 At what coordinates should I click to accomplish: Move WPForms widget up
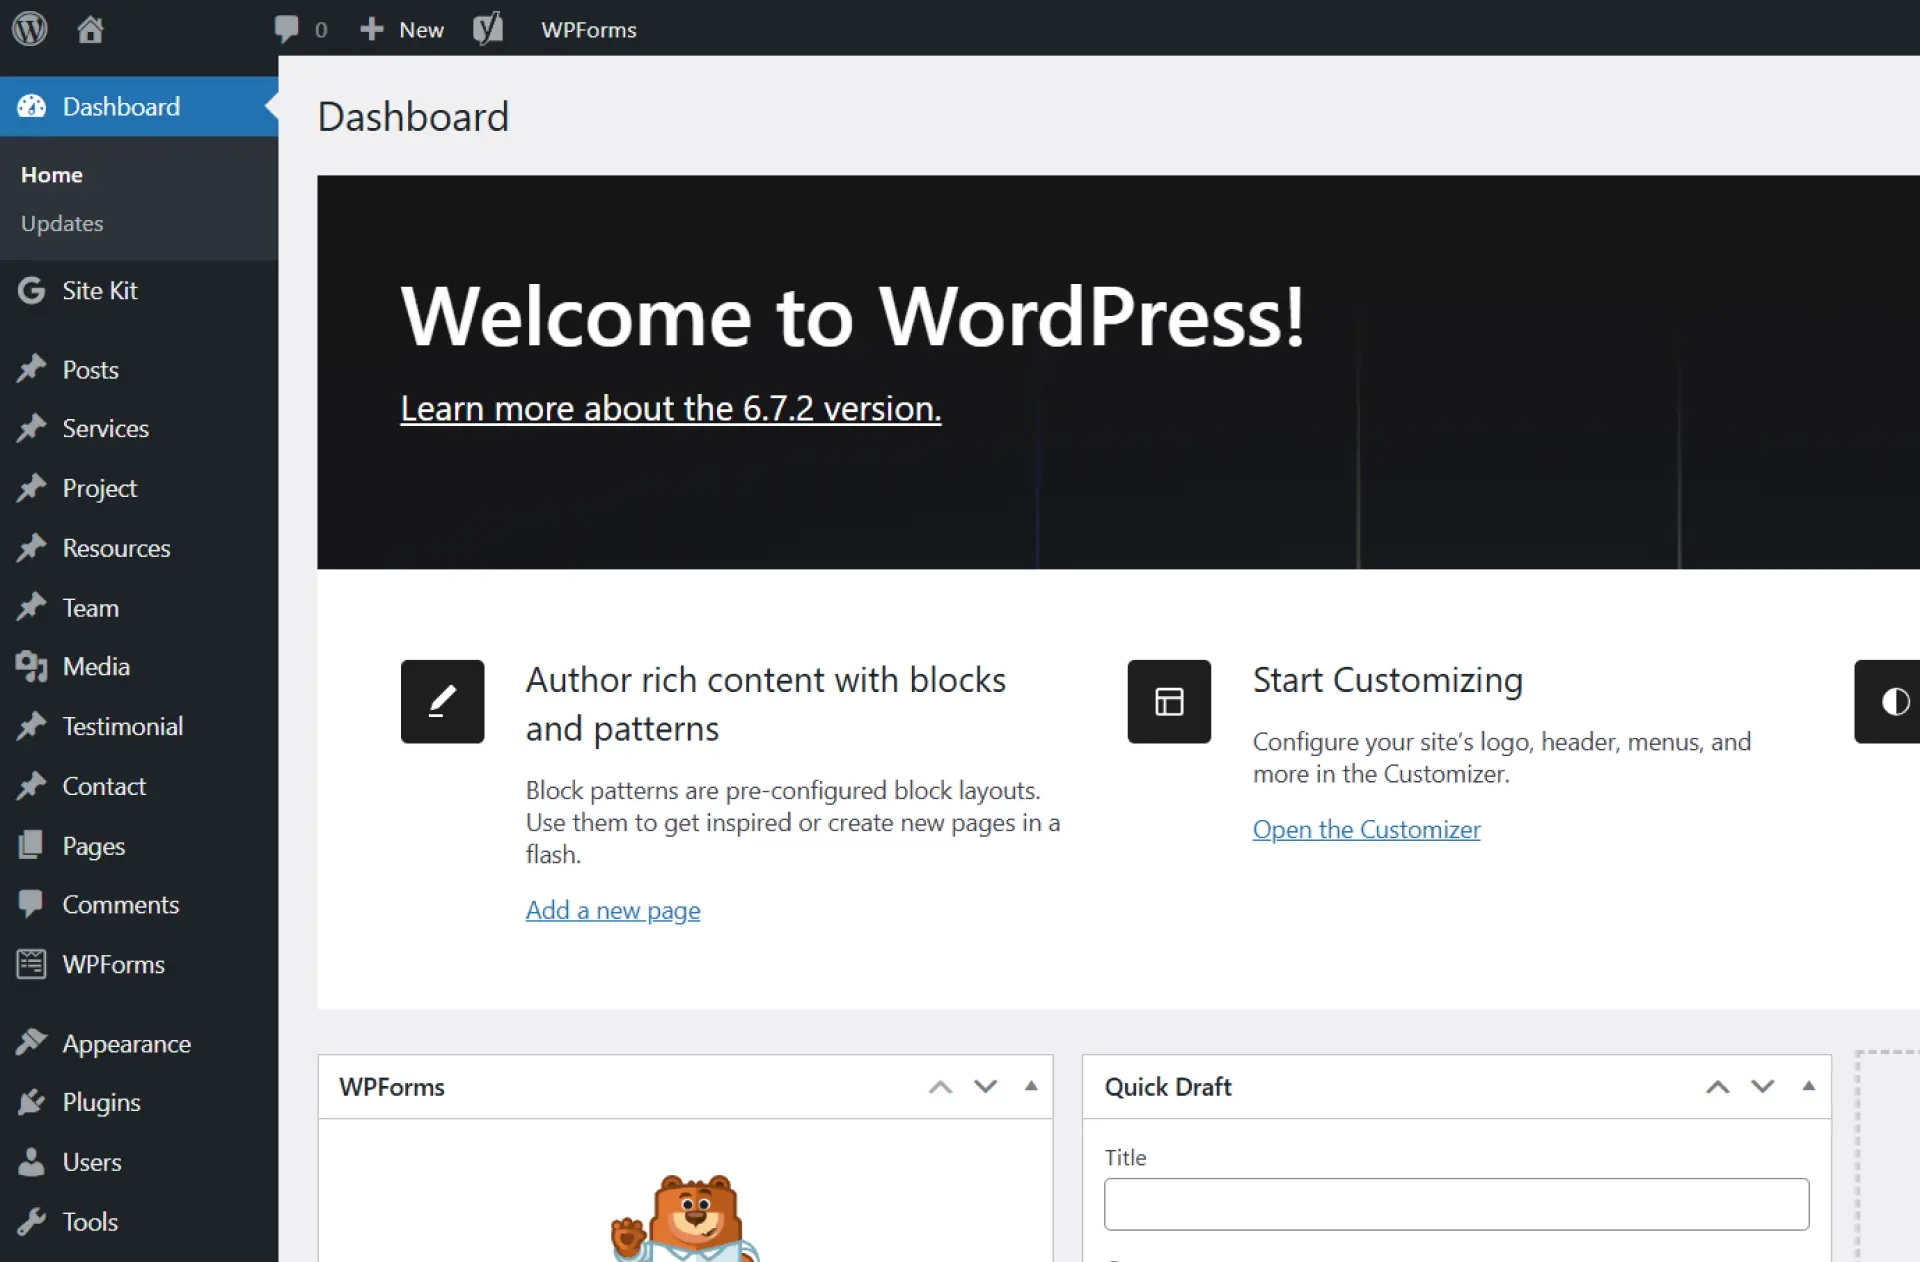tap(940, 1087)
